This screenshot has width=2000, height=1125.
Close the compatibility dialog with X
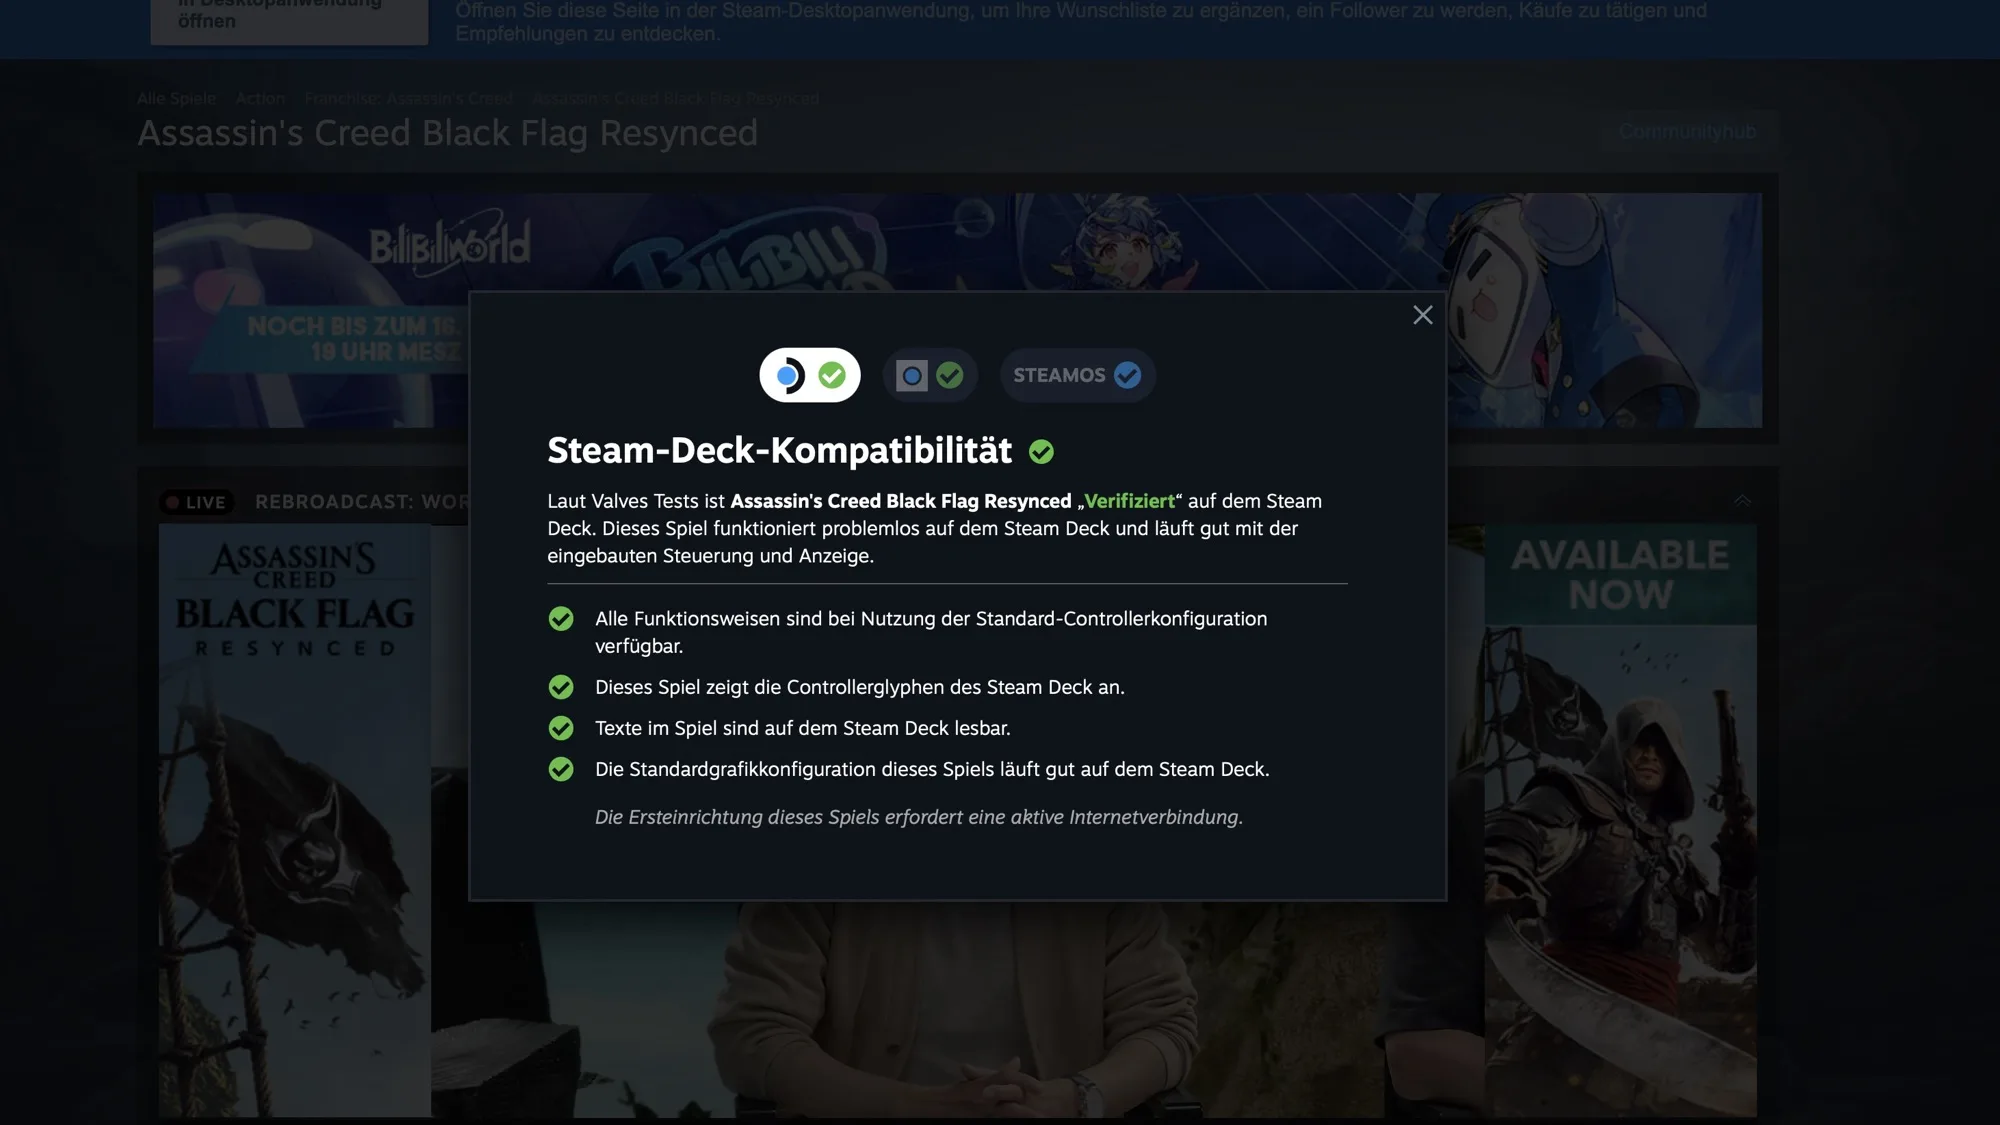pyautogui.click(x=1422, y=315)
